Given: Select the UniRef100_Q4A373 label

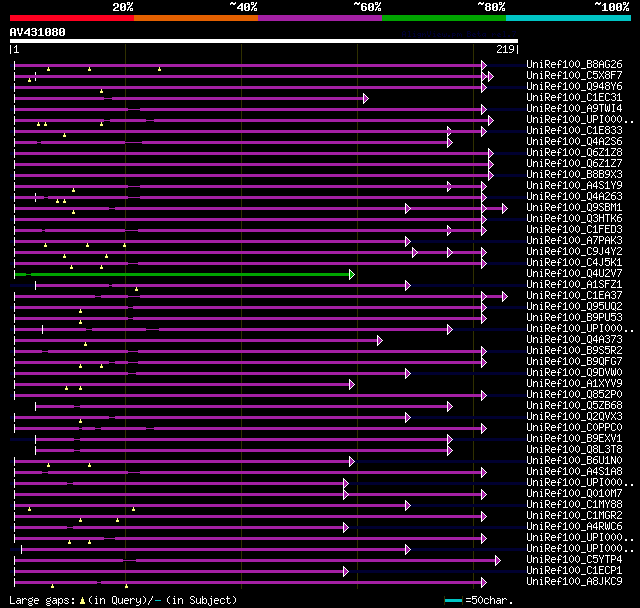Looking at the screenshot, I should click(574, 340).
